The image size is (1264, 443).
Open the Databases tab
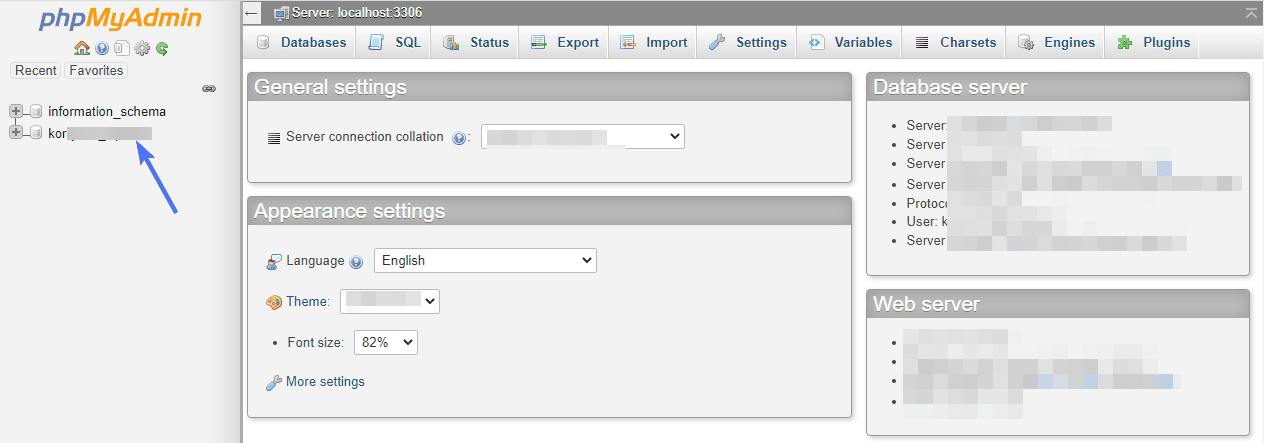(x=301, y=42)
